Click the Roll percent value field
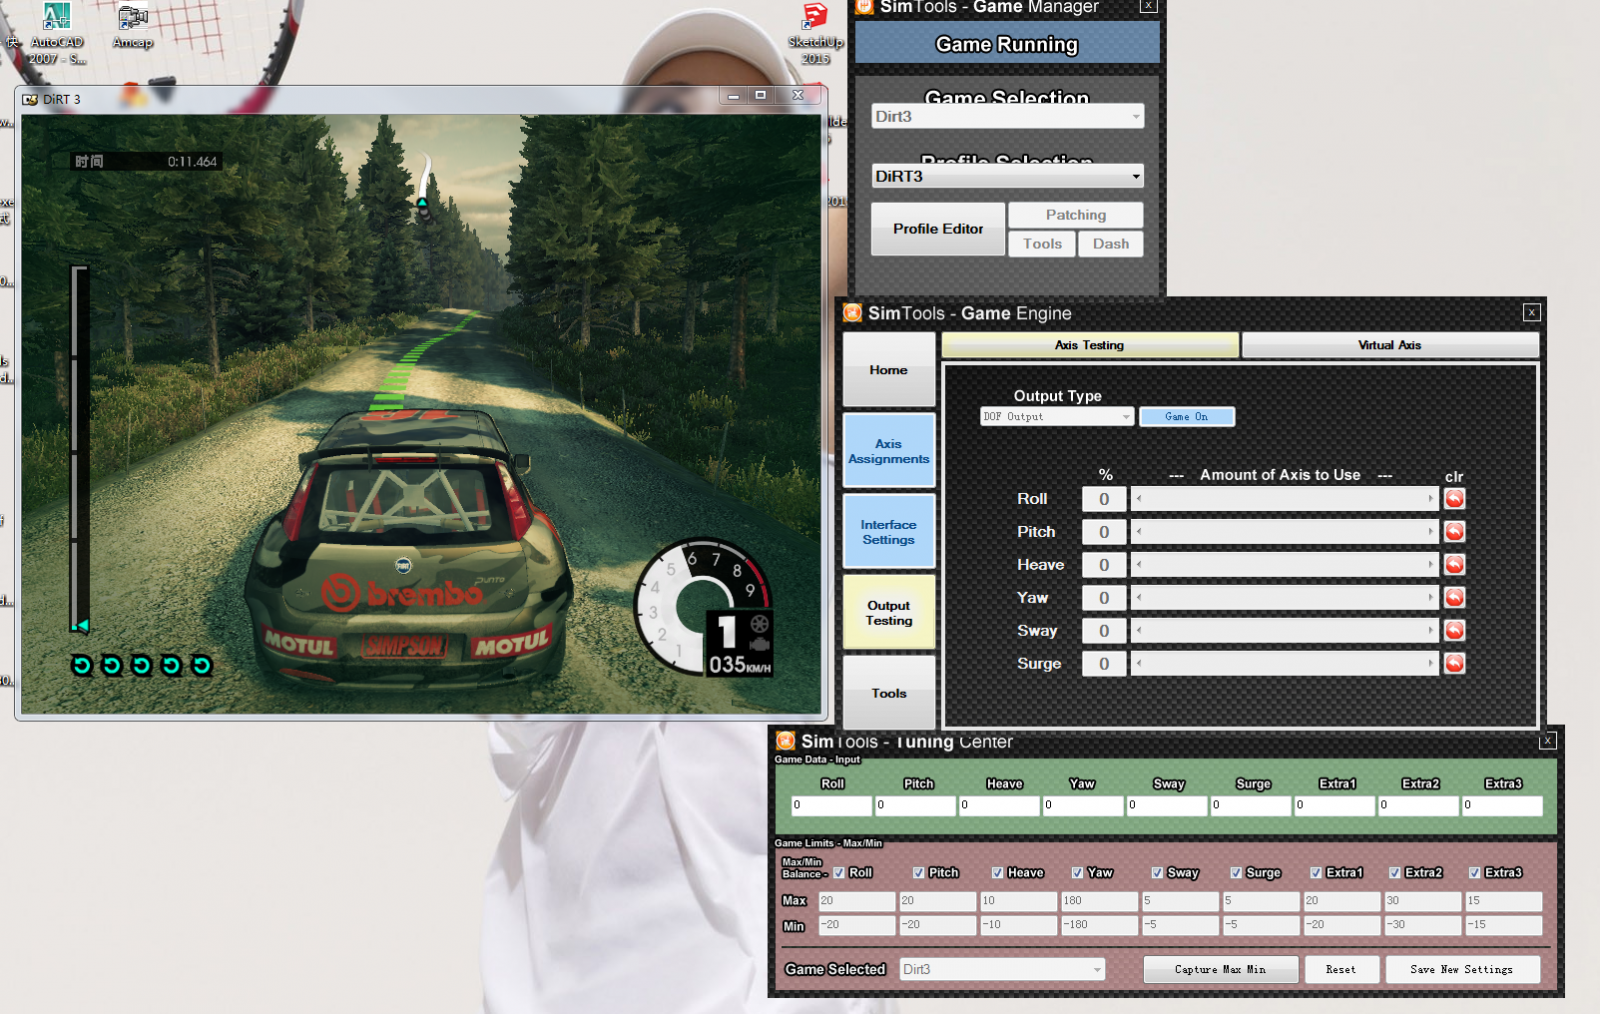1600x1014 pixels. tap(1104, 499)
